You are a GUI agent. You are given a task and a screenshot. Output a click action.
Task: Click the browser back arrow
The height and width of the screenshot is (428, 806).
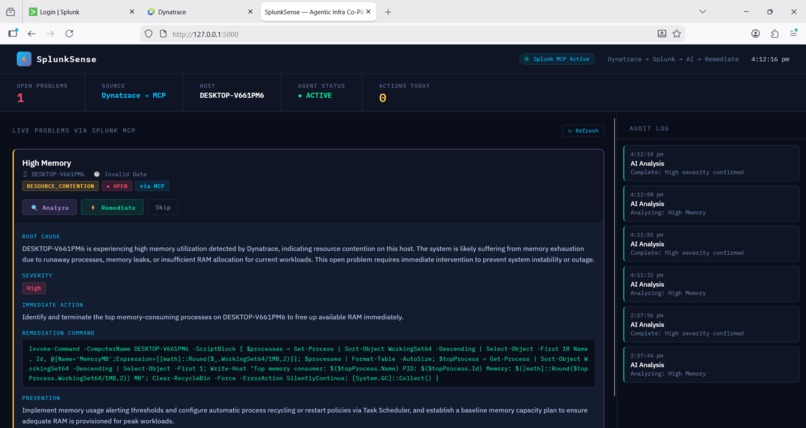click(x=31, y=33)
